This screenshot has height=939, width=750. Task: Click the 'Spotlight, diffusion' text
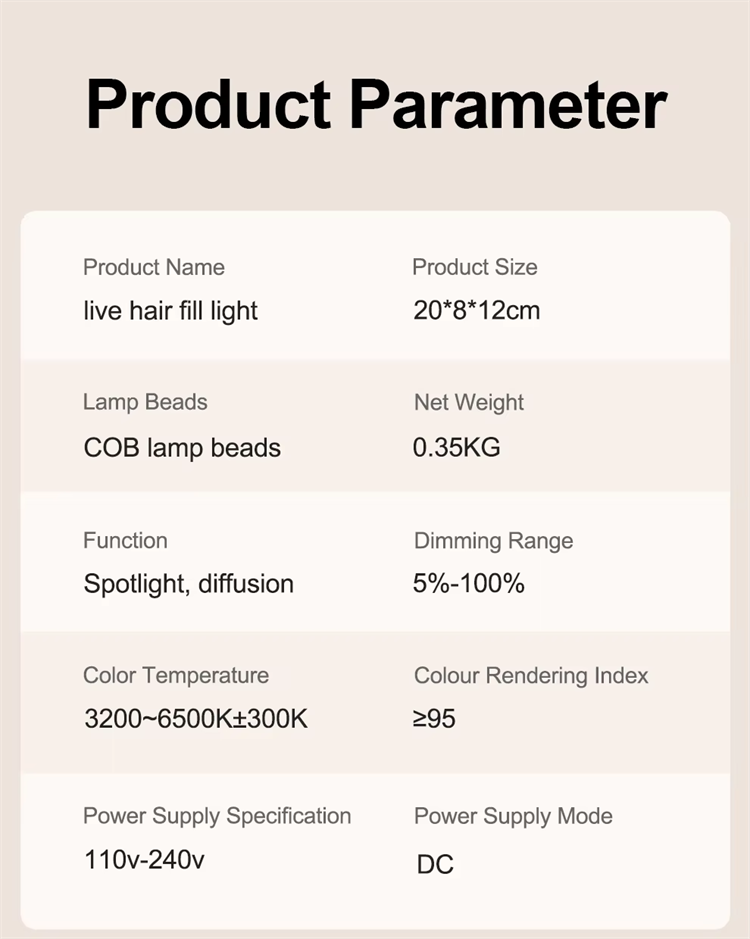point(189,584)
